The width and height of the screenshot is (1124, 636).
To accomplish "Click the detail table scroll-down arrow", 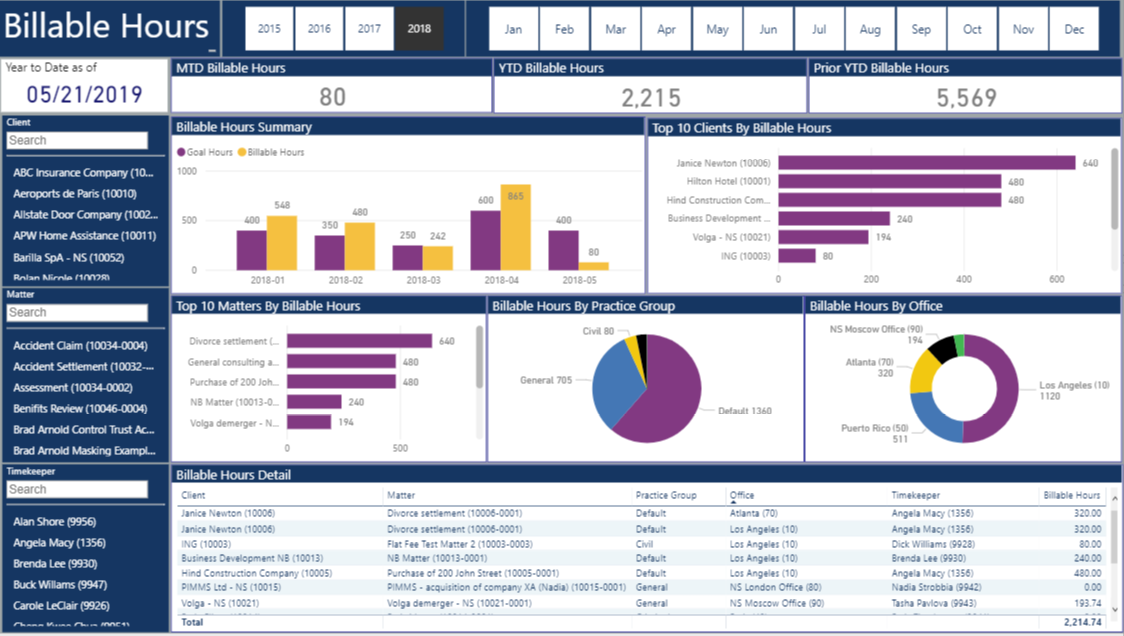I will (1115, 609).
